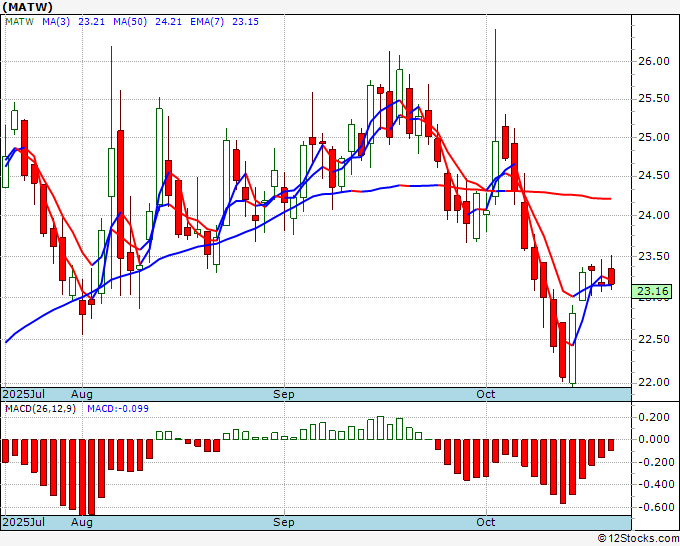Select the MA(3) legend label

coord(56,22)
